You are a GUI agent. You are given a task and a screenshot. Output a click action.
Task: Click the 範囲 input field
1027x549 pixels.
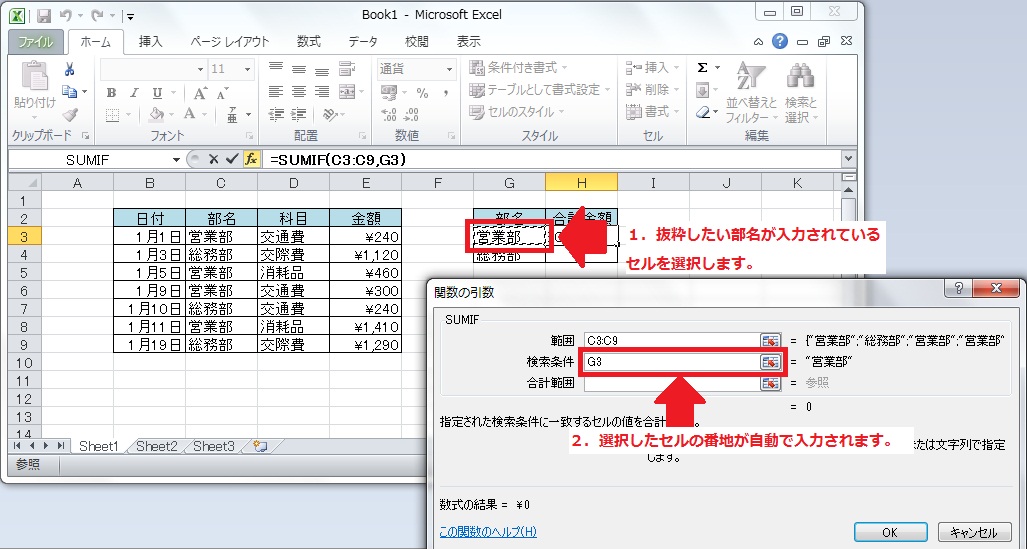point(673,341)
